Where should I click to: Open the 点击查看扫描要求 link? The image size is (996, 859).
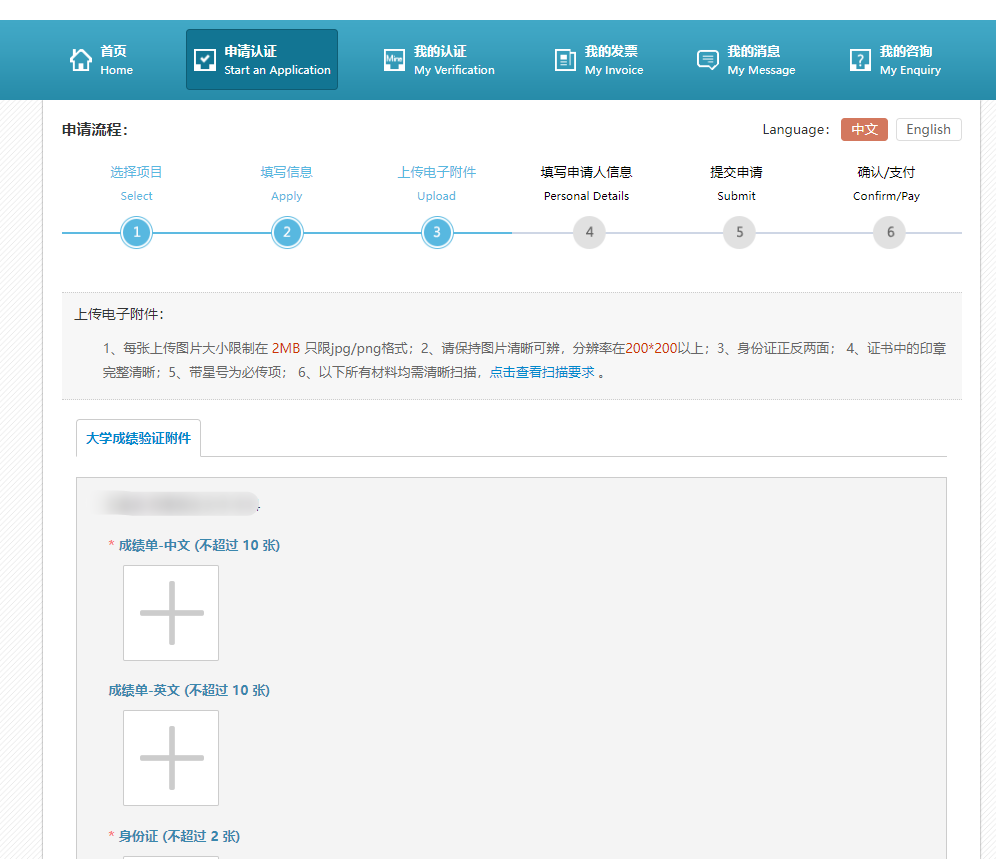[542, 372]
